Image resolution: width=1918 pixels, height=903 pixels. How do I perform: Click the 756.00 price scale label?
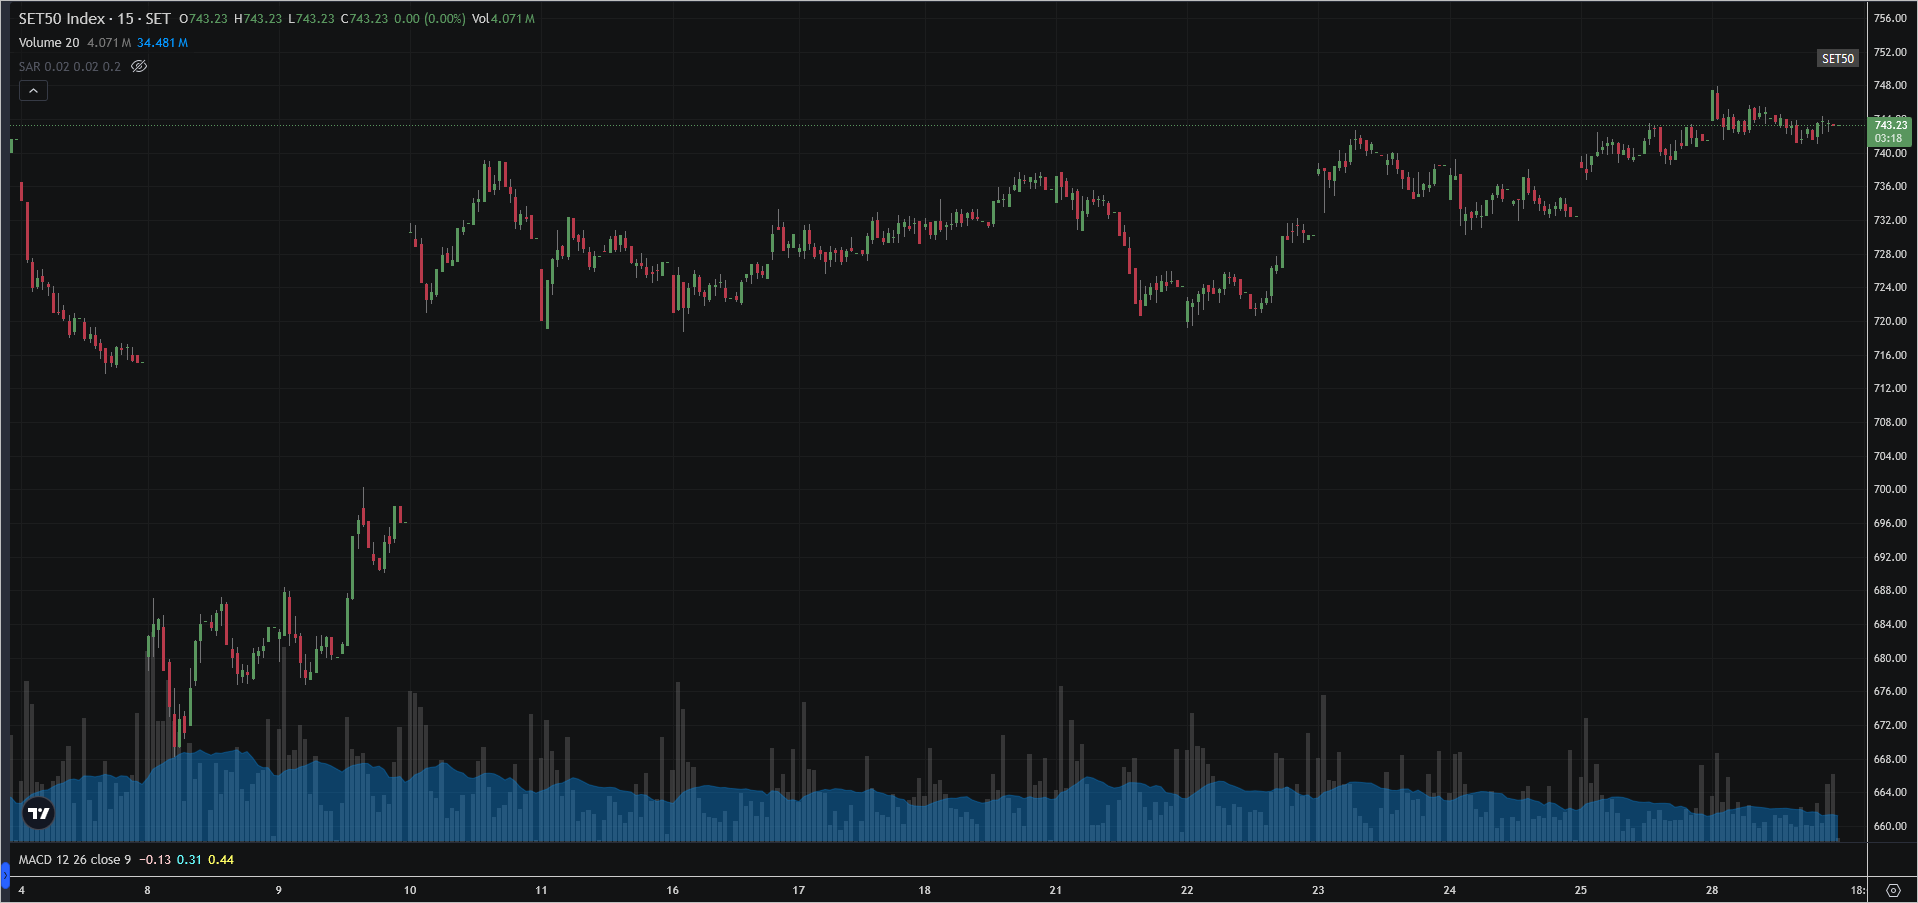[1890, 18]
